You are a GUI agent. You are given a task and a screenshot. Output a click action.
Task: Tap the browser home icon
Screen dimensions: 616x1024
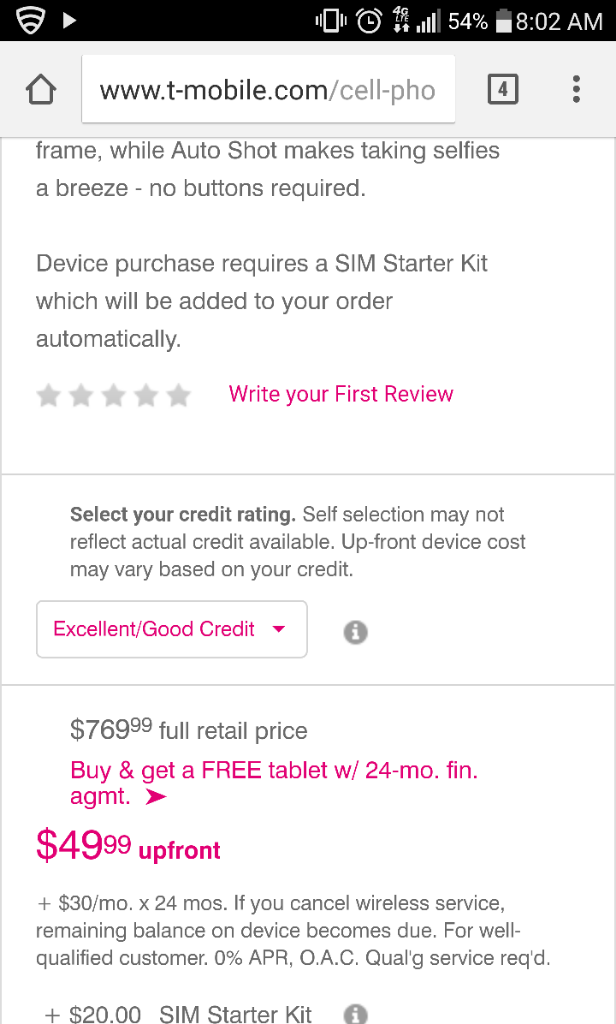(x=41, y=89)
